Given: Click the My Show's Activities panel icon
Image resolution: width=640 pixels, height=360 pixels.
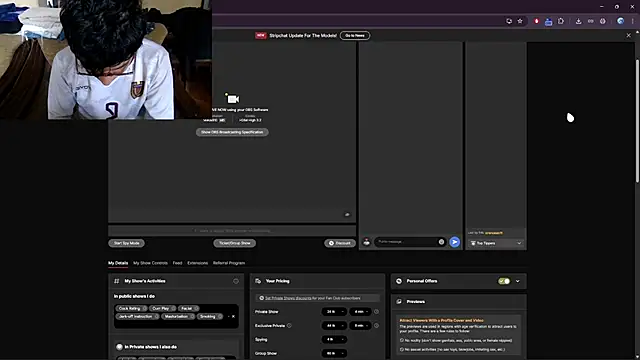Looking at the screenshot, I should [x=117, y=281].
